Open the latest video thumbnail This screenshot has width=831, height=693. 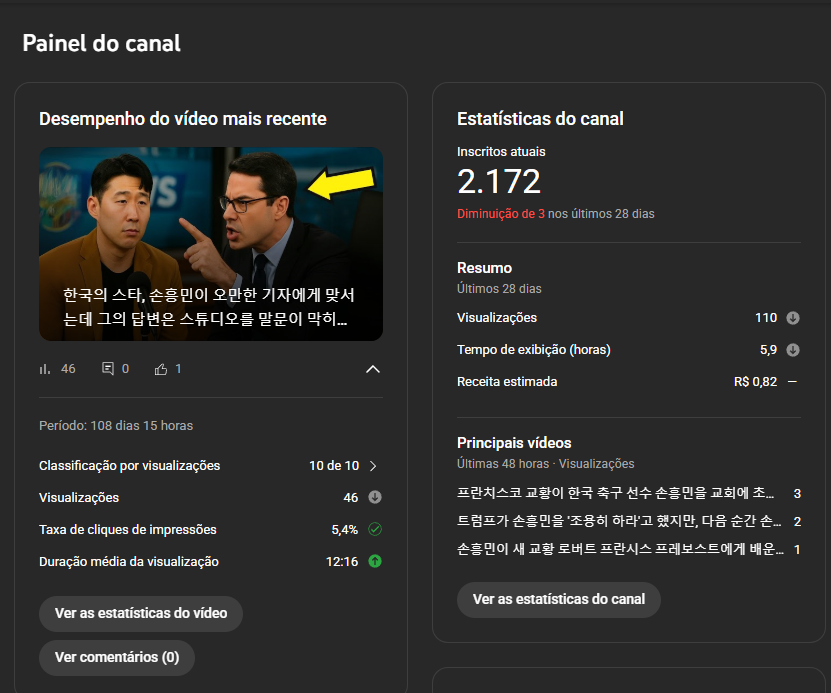click(211, 244)
